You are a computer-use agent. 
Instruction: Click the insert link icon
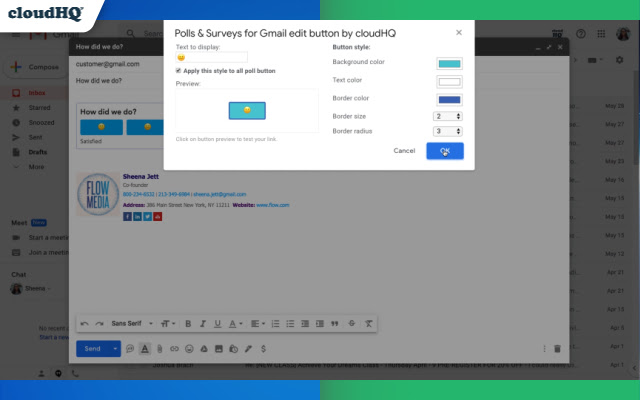pyautogui.click(x=174, y=349)
